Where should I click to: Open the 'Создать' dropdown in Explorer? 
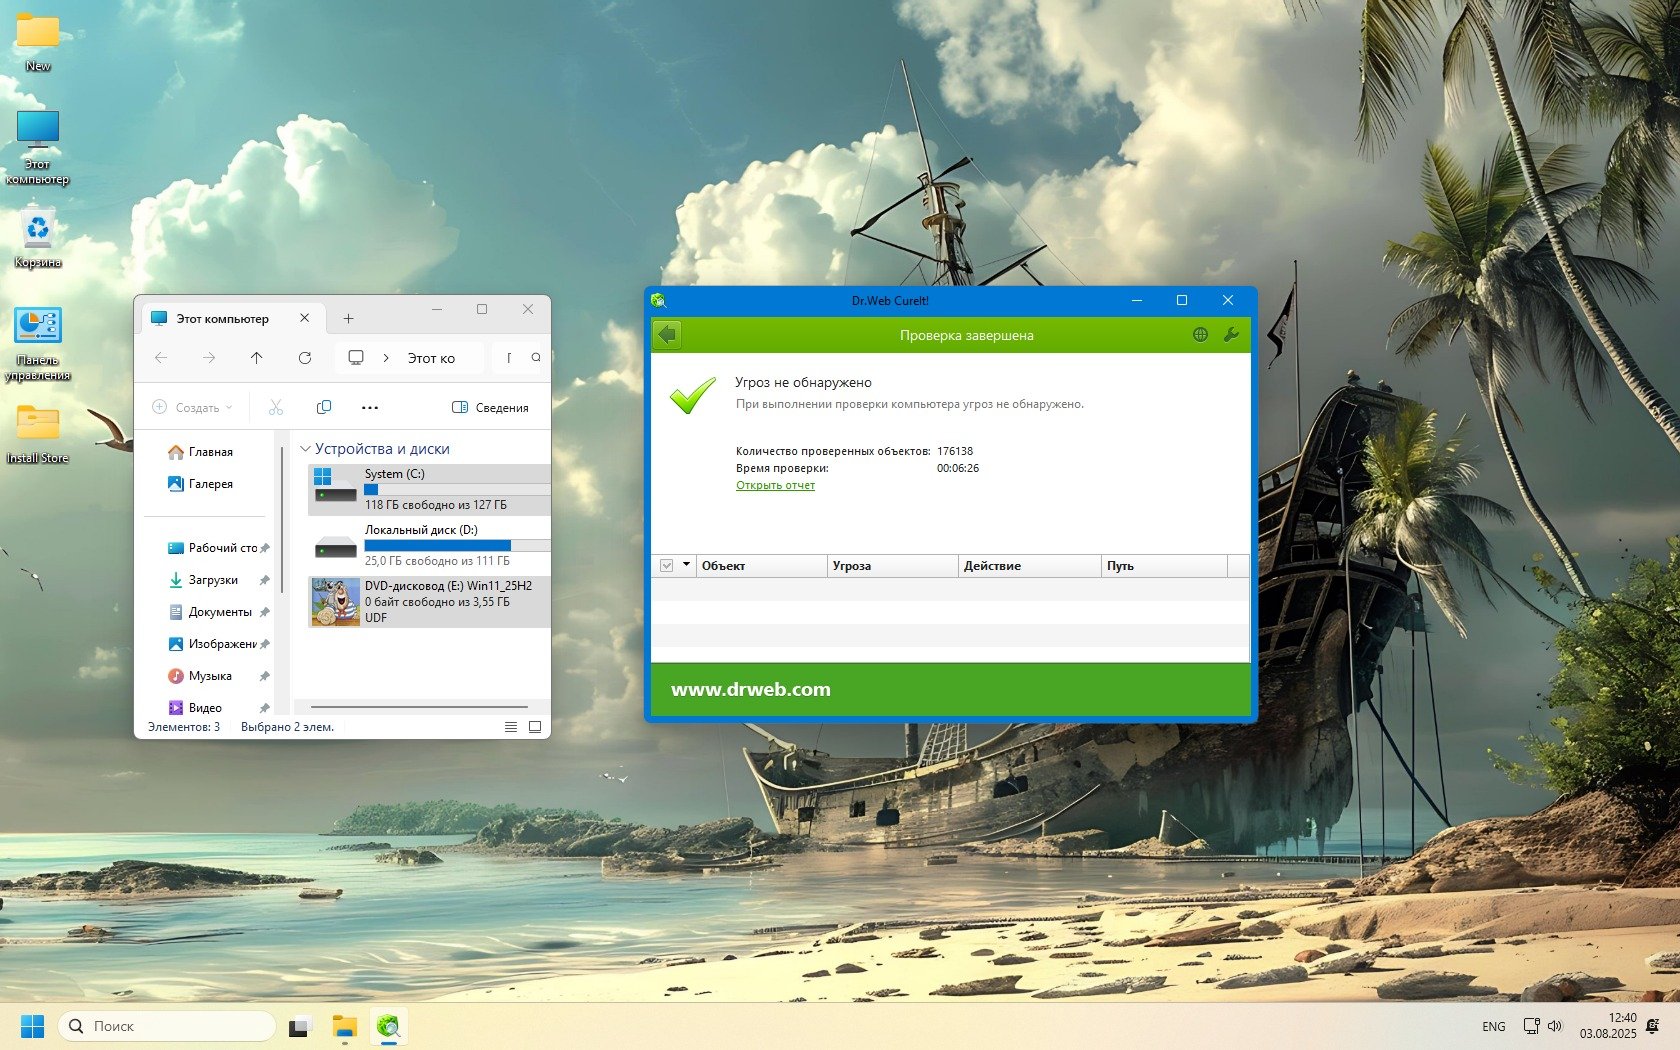[192, 407]
